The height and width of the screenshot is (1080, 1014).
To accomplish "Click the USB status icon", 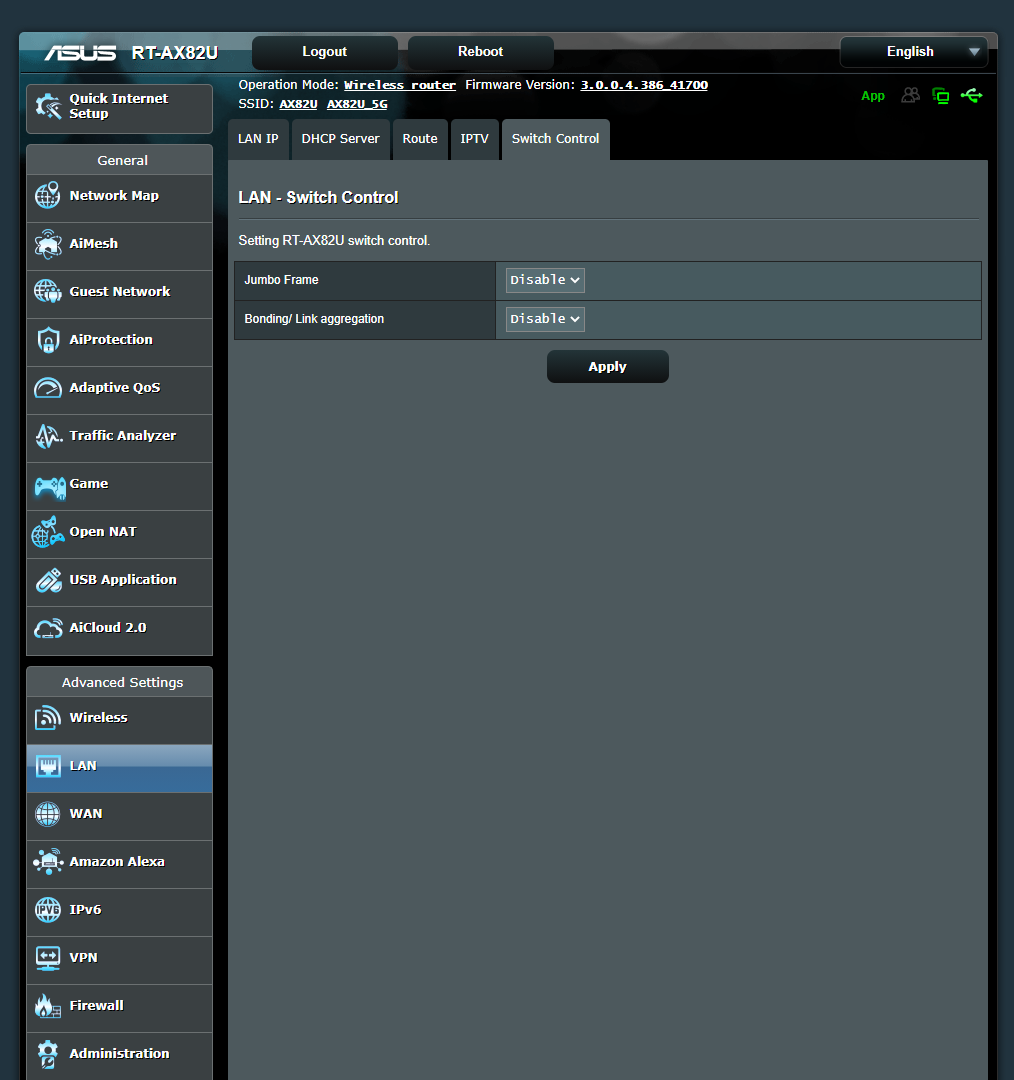I will (971, 95).
